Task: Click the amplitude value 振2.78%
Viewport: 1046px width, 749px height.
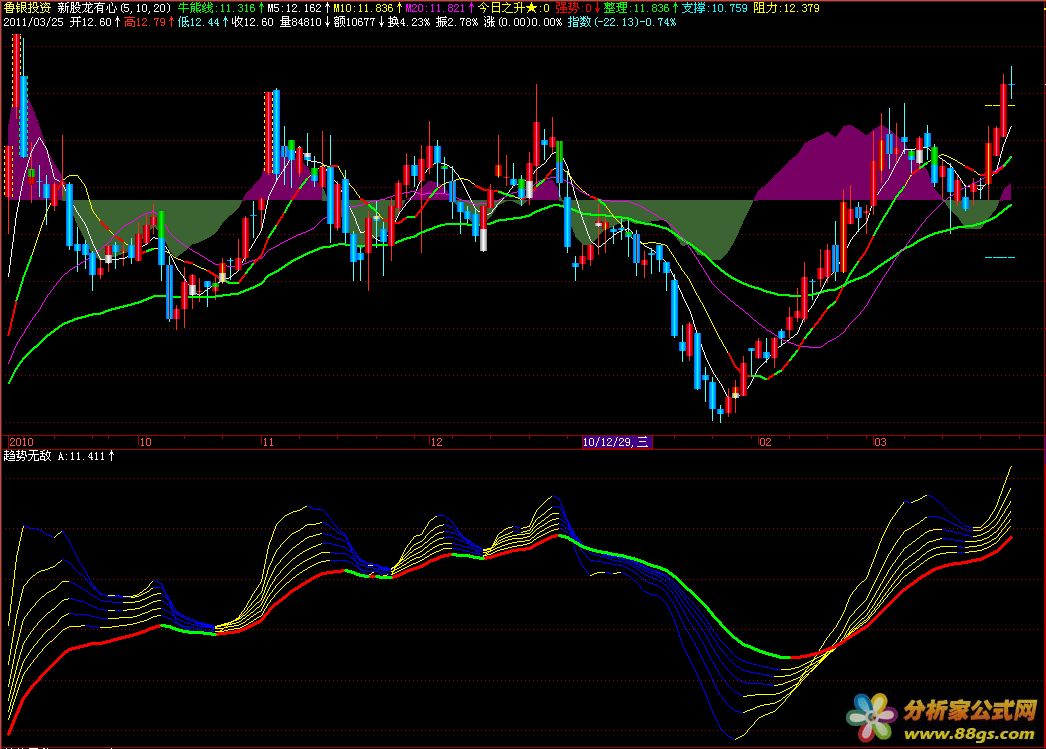Action: point(457,22)
